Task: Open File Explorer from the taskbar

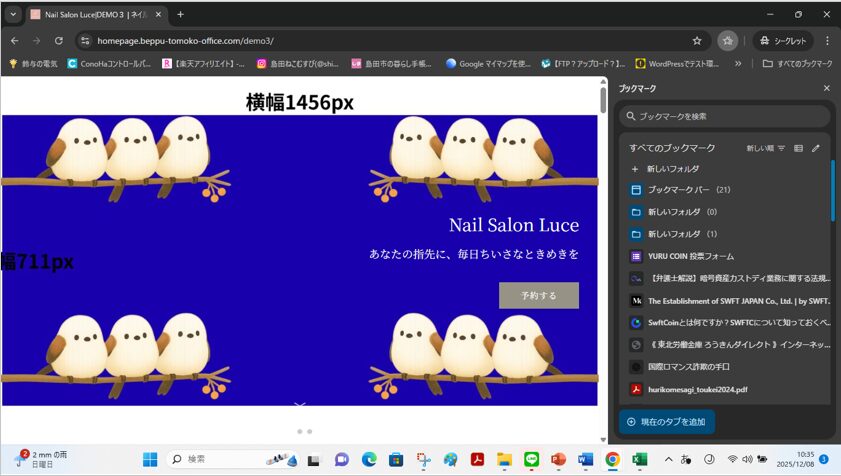Action: (504, 459)
